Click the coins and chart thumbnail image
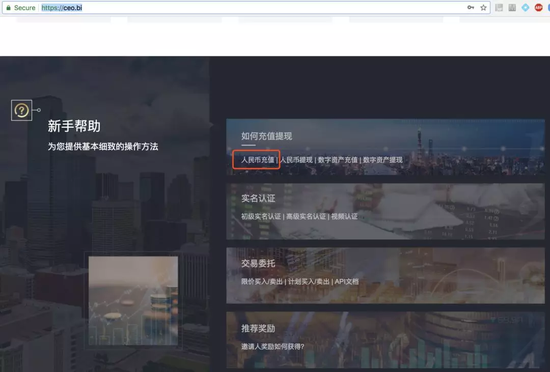550x372 pixels. [x=133, y=300]
